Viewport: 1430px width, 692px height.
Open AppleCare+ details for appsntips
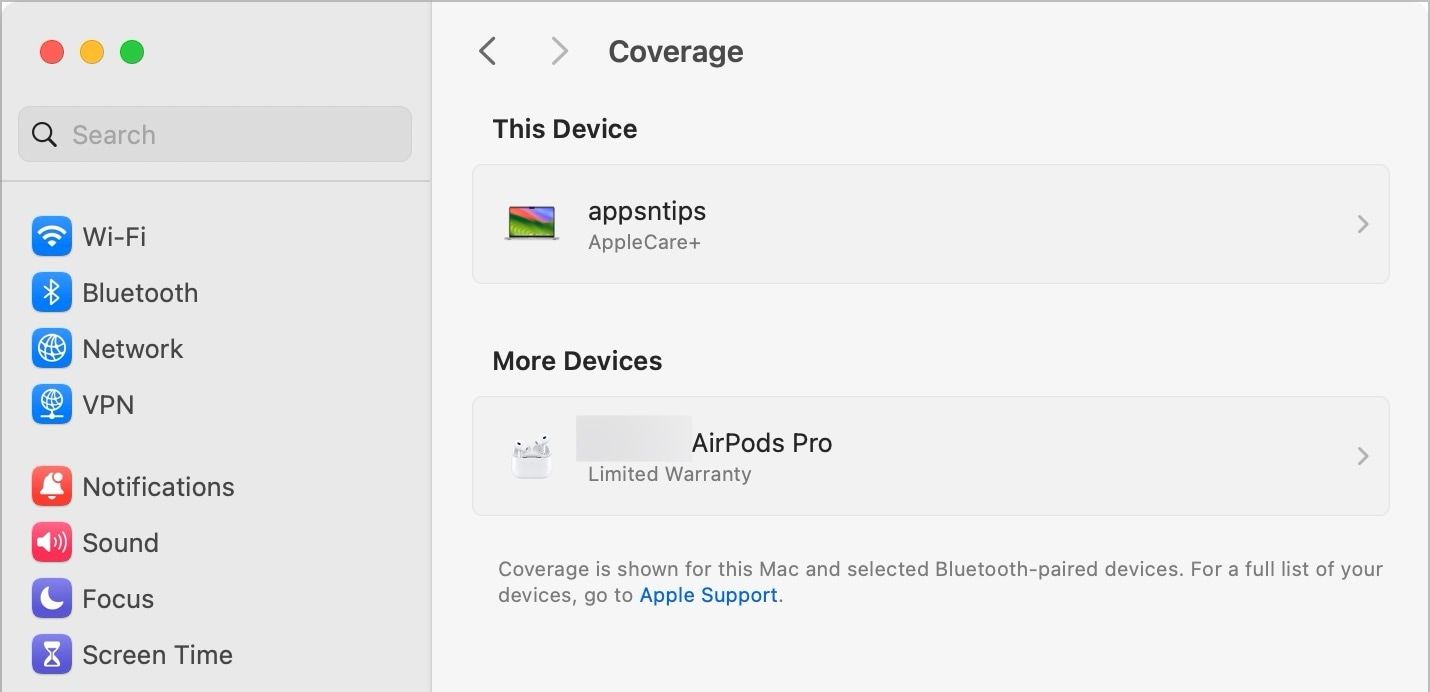pos(645,241)
